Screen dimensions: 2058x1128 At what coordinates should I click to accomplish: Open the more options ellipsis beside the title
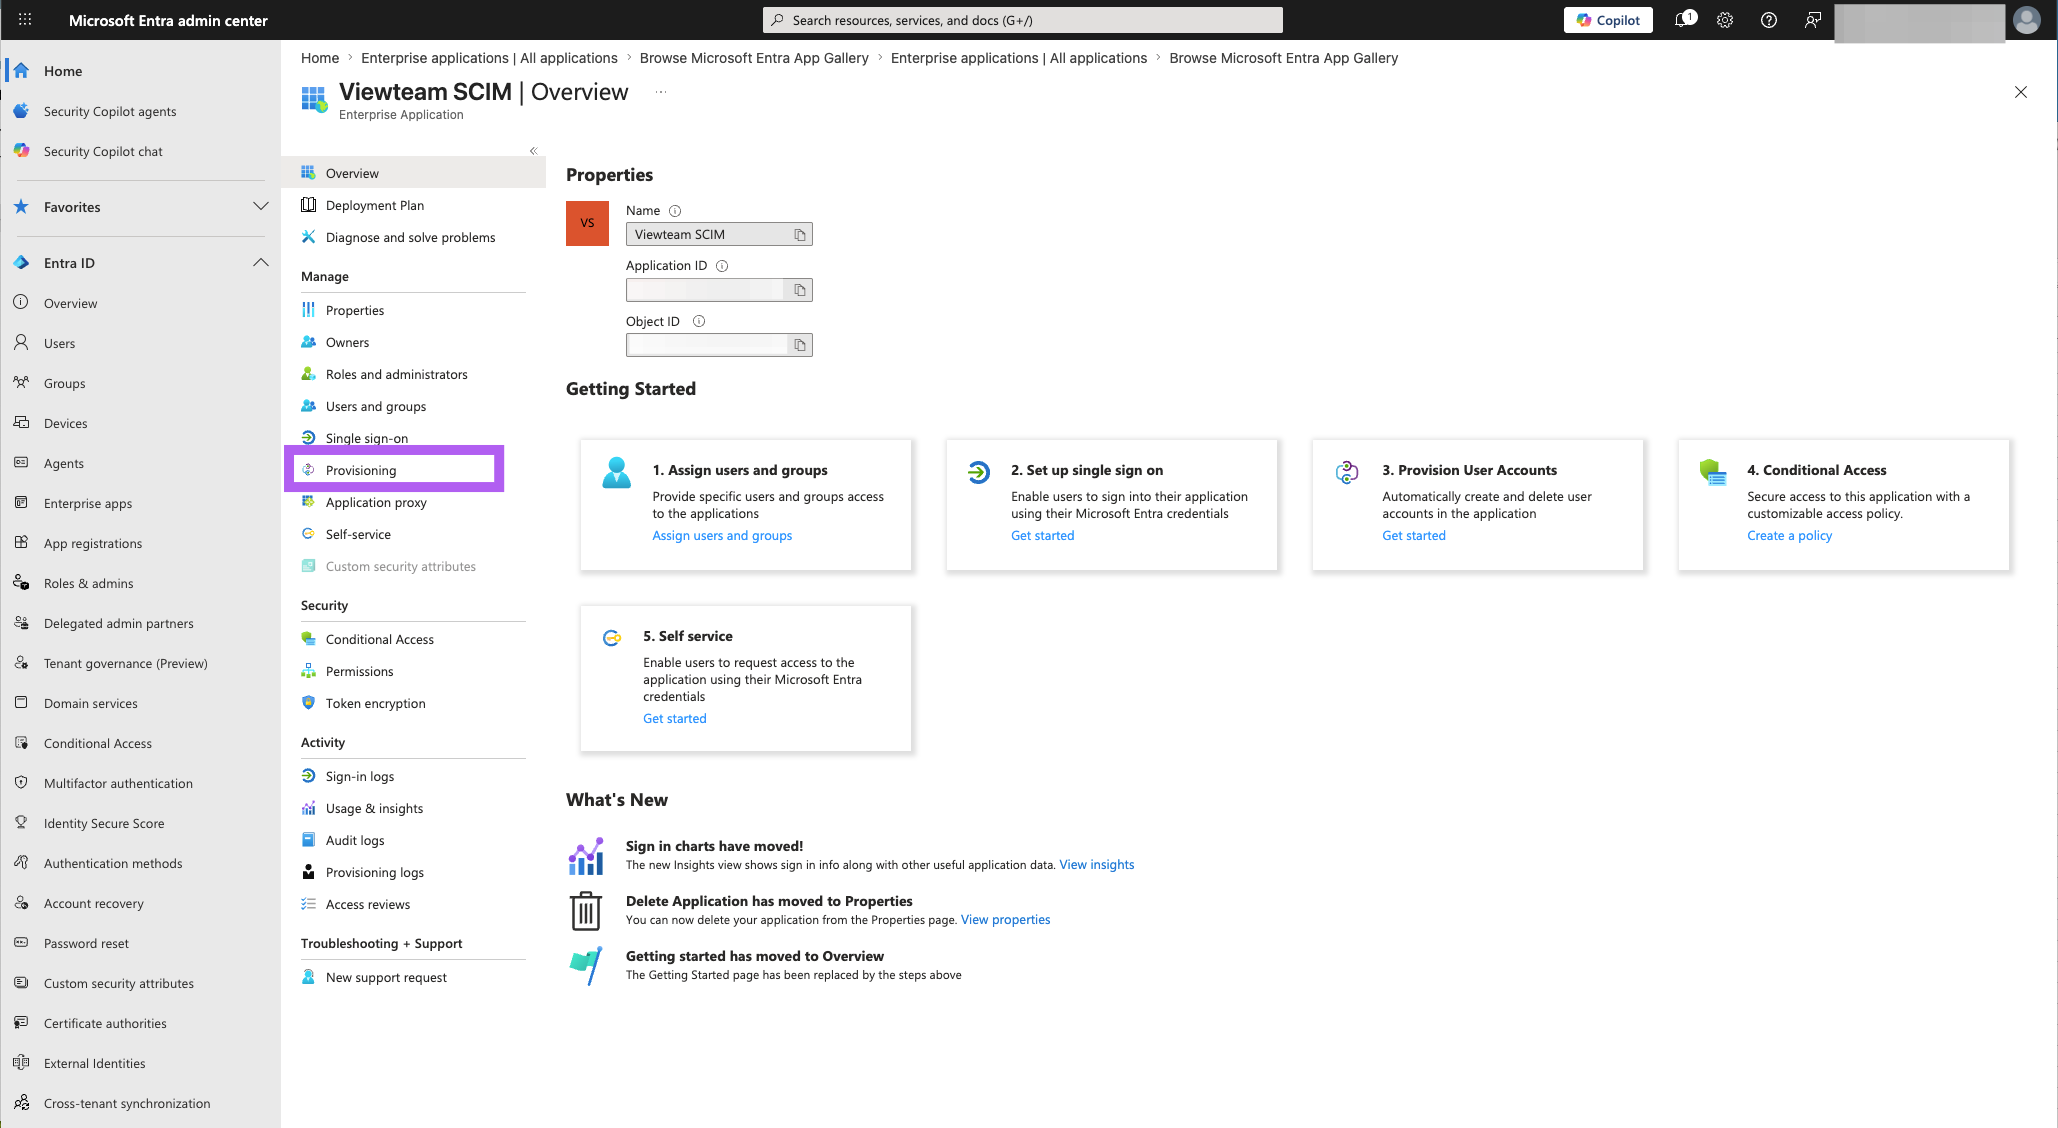point(661,92)
